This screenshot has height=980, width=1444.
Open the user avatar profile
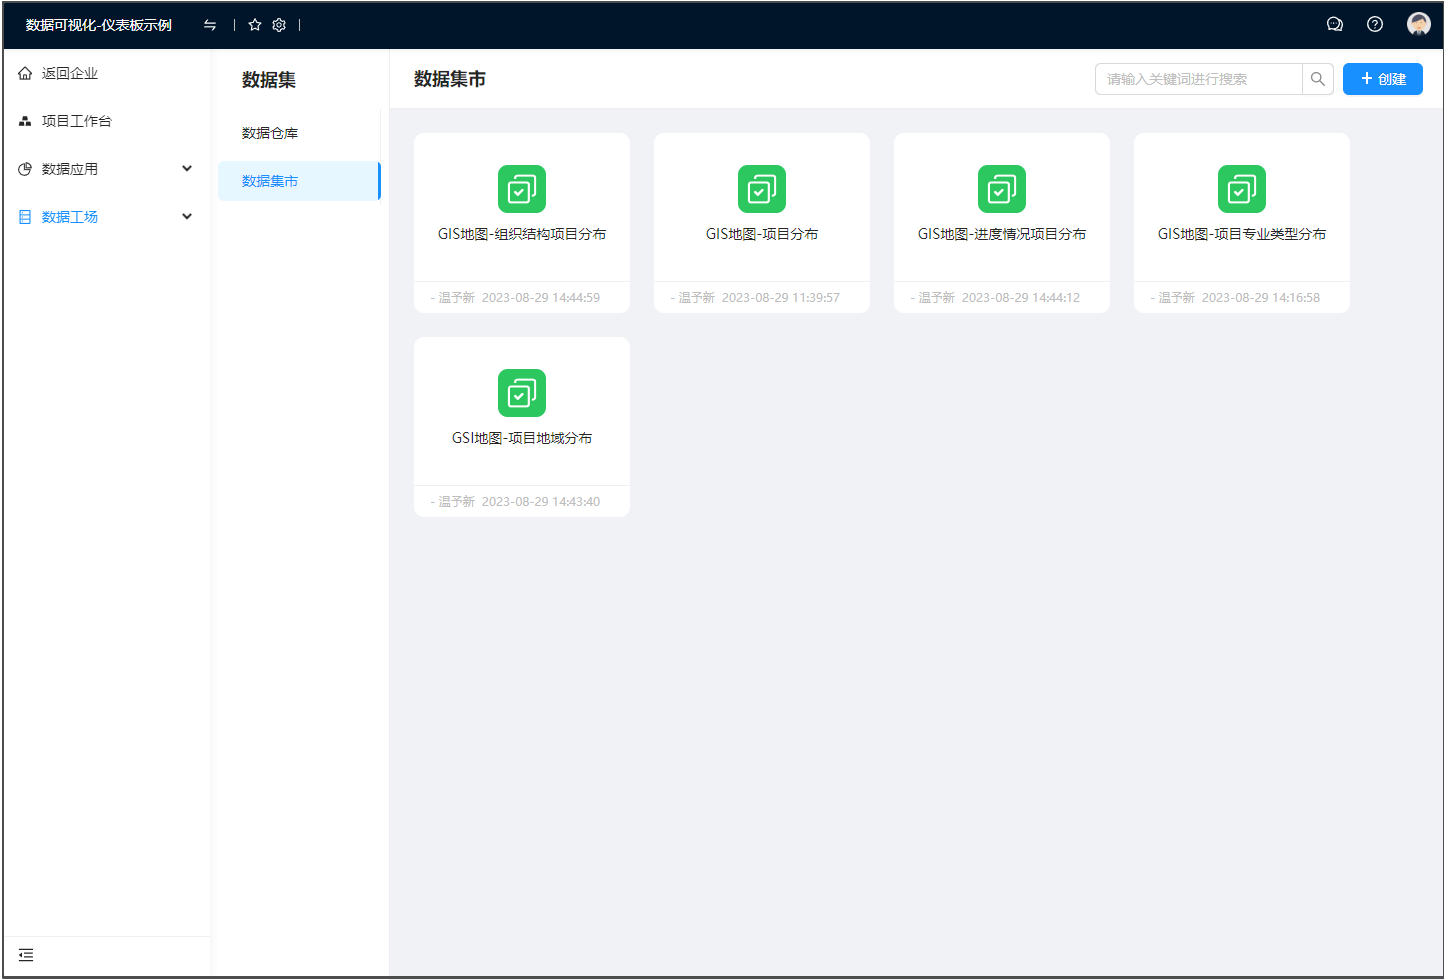click(x=1418, y=25)
